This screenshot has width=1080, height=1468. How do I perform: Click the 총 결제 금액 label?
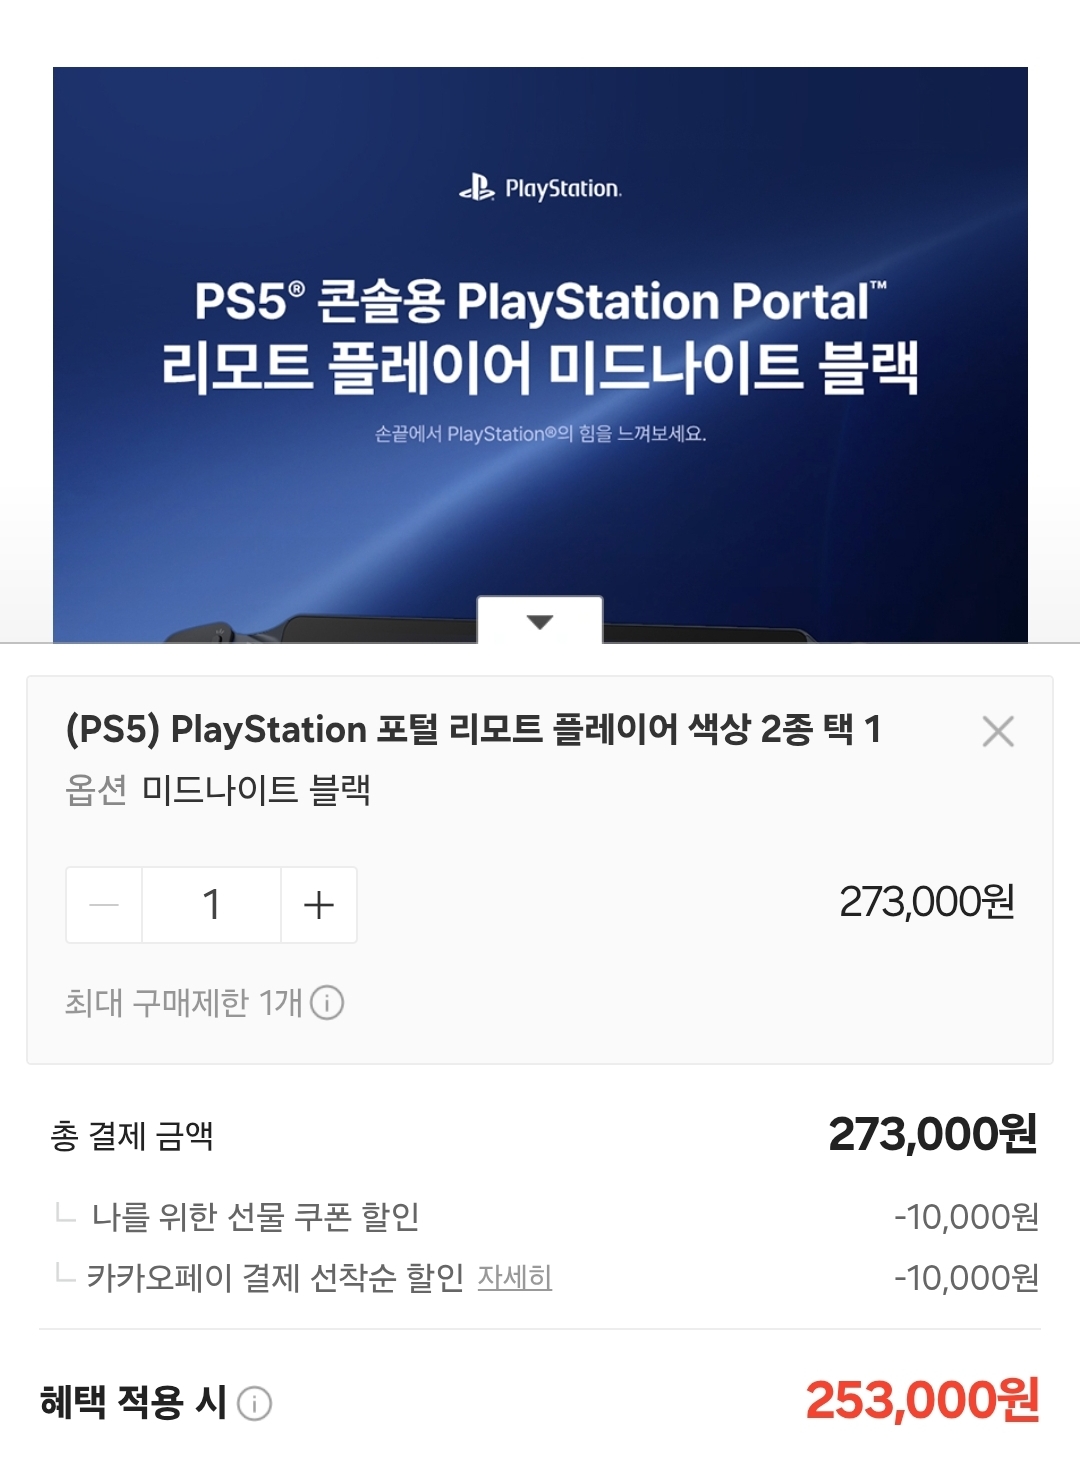[x=132, y=1136]
